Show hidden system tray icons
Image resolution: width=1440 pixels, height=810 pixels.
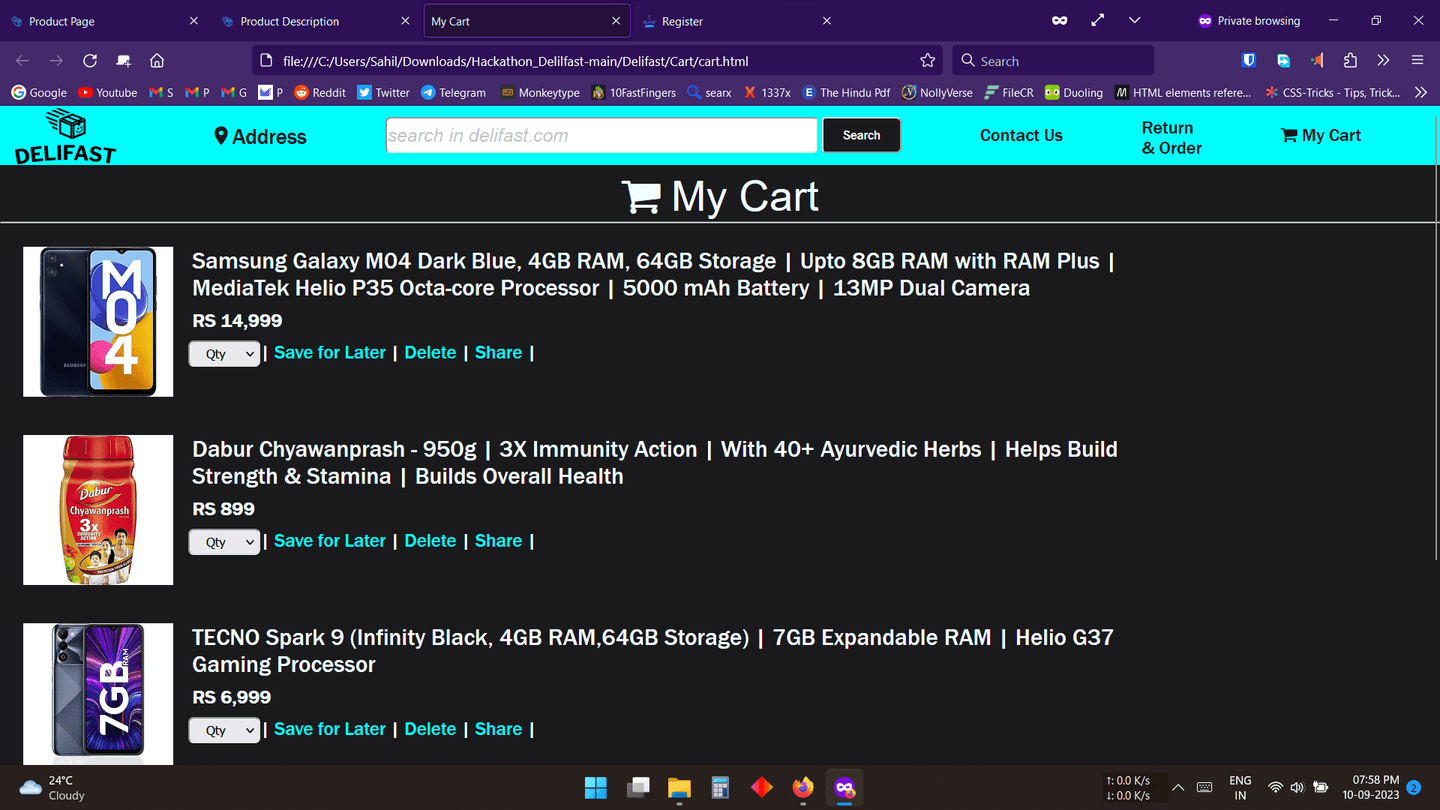tap(1178, 788)
